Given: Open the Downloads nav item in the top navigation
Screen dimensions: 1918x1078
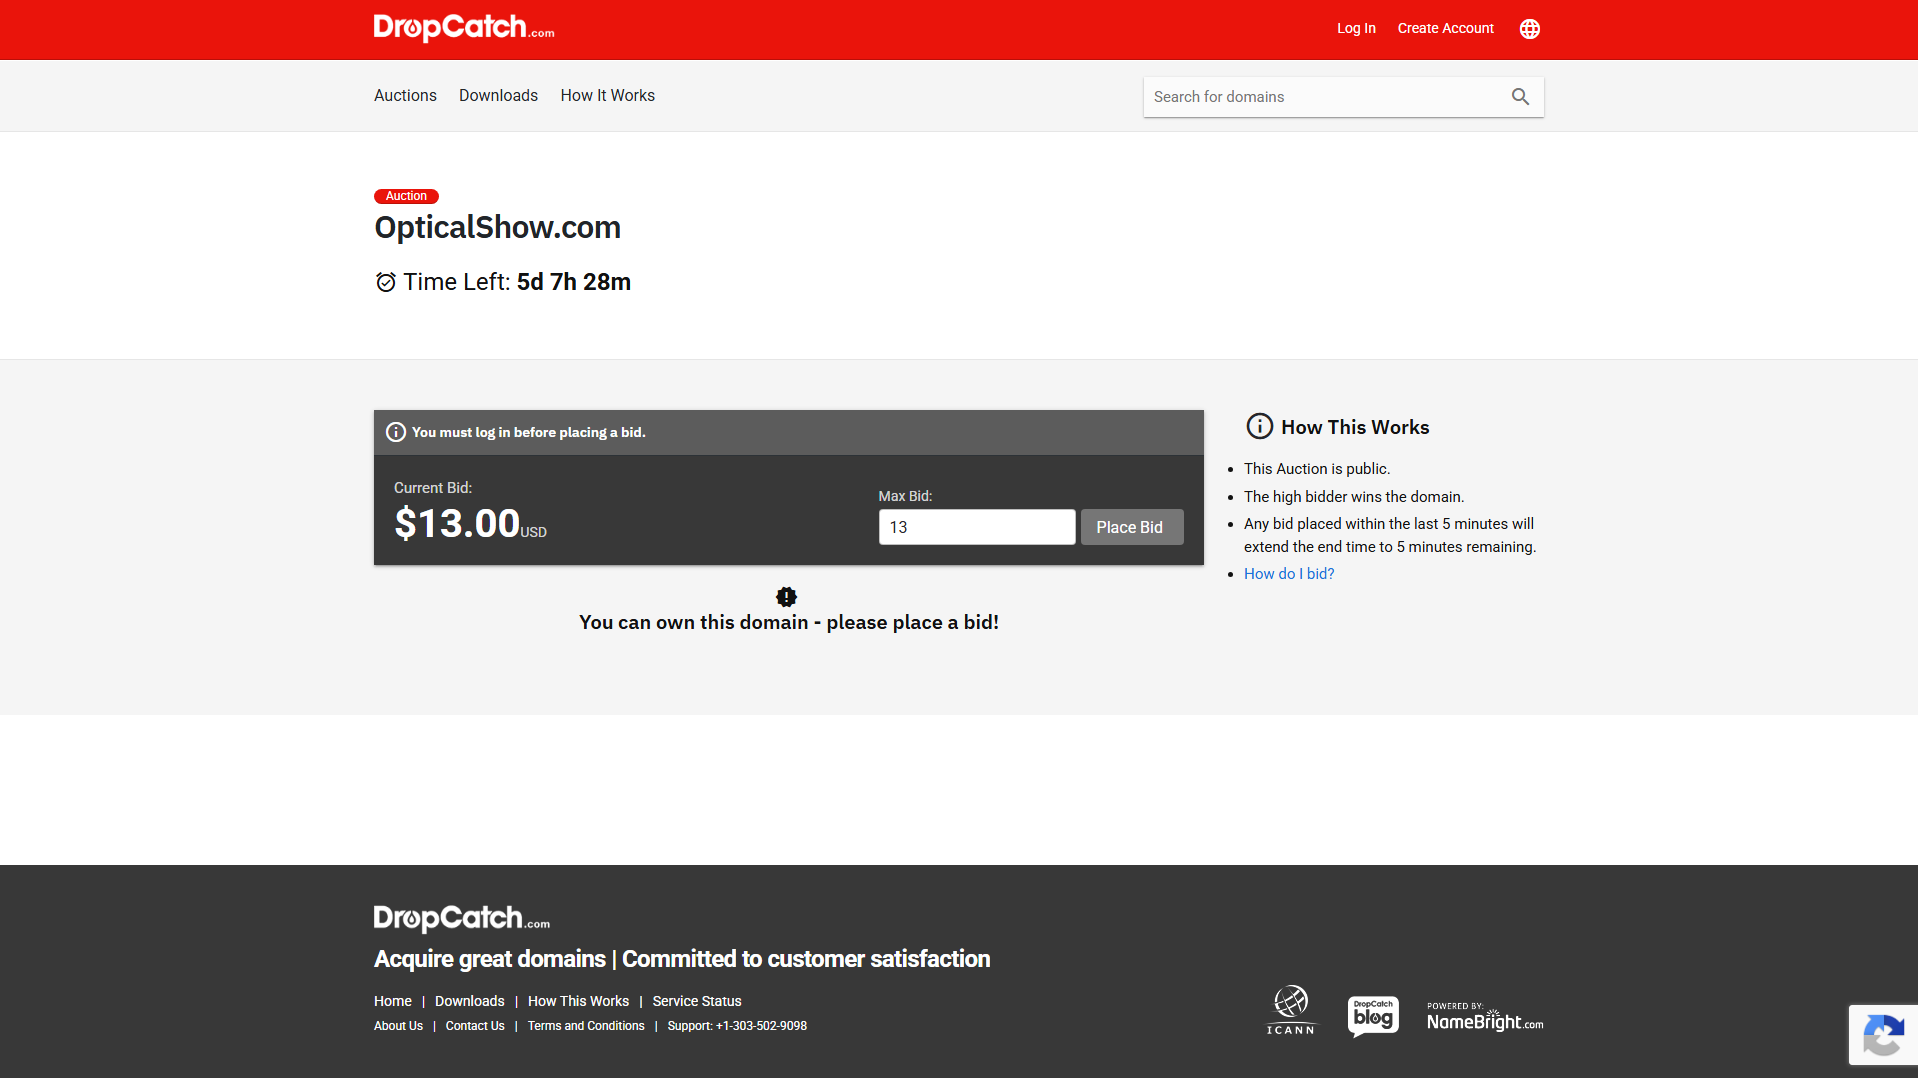Looking at the screenshot, I should click(498, 96).
